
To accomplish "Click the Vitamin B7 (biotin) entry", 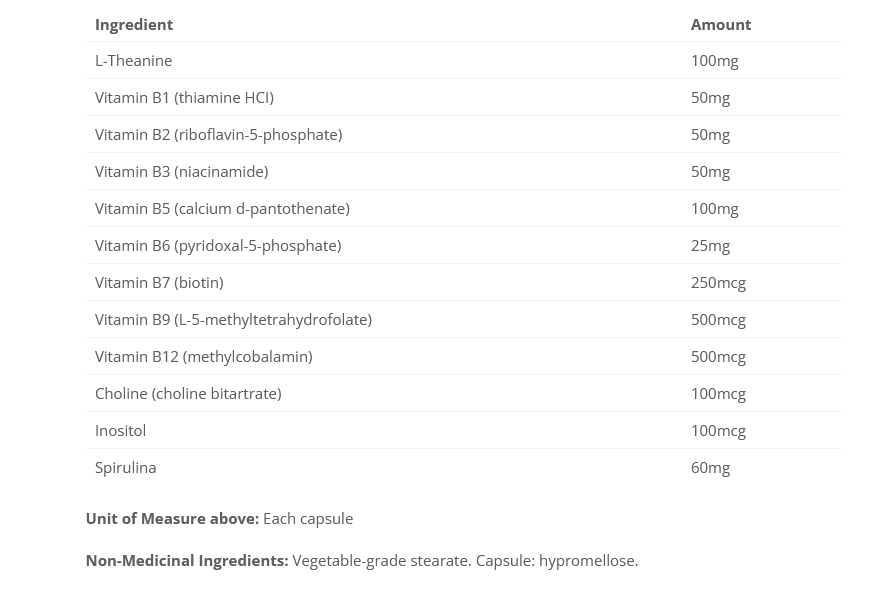I will 159,282.
